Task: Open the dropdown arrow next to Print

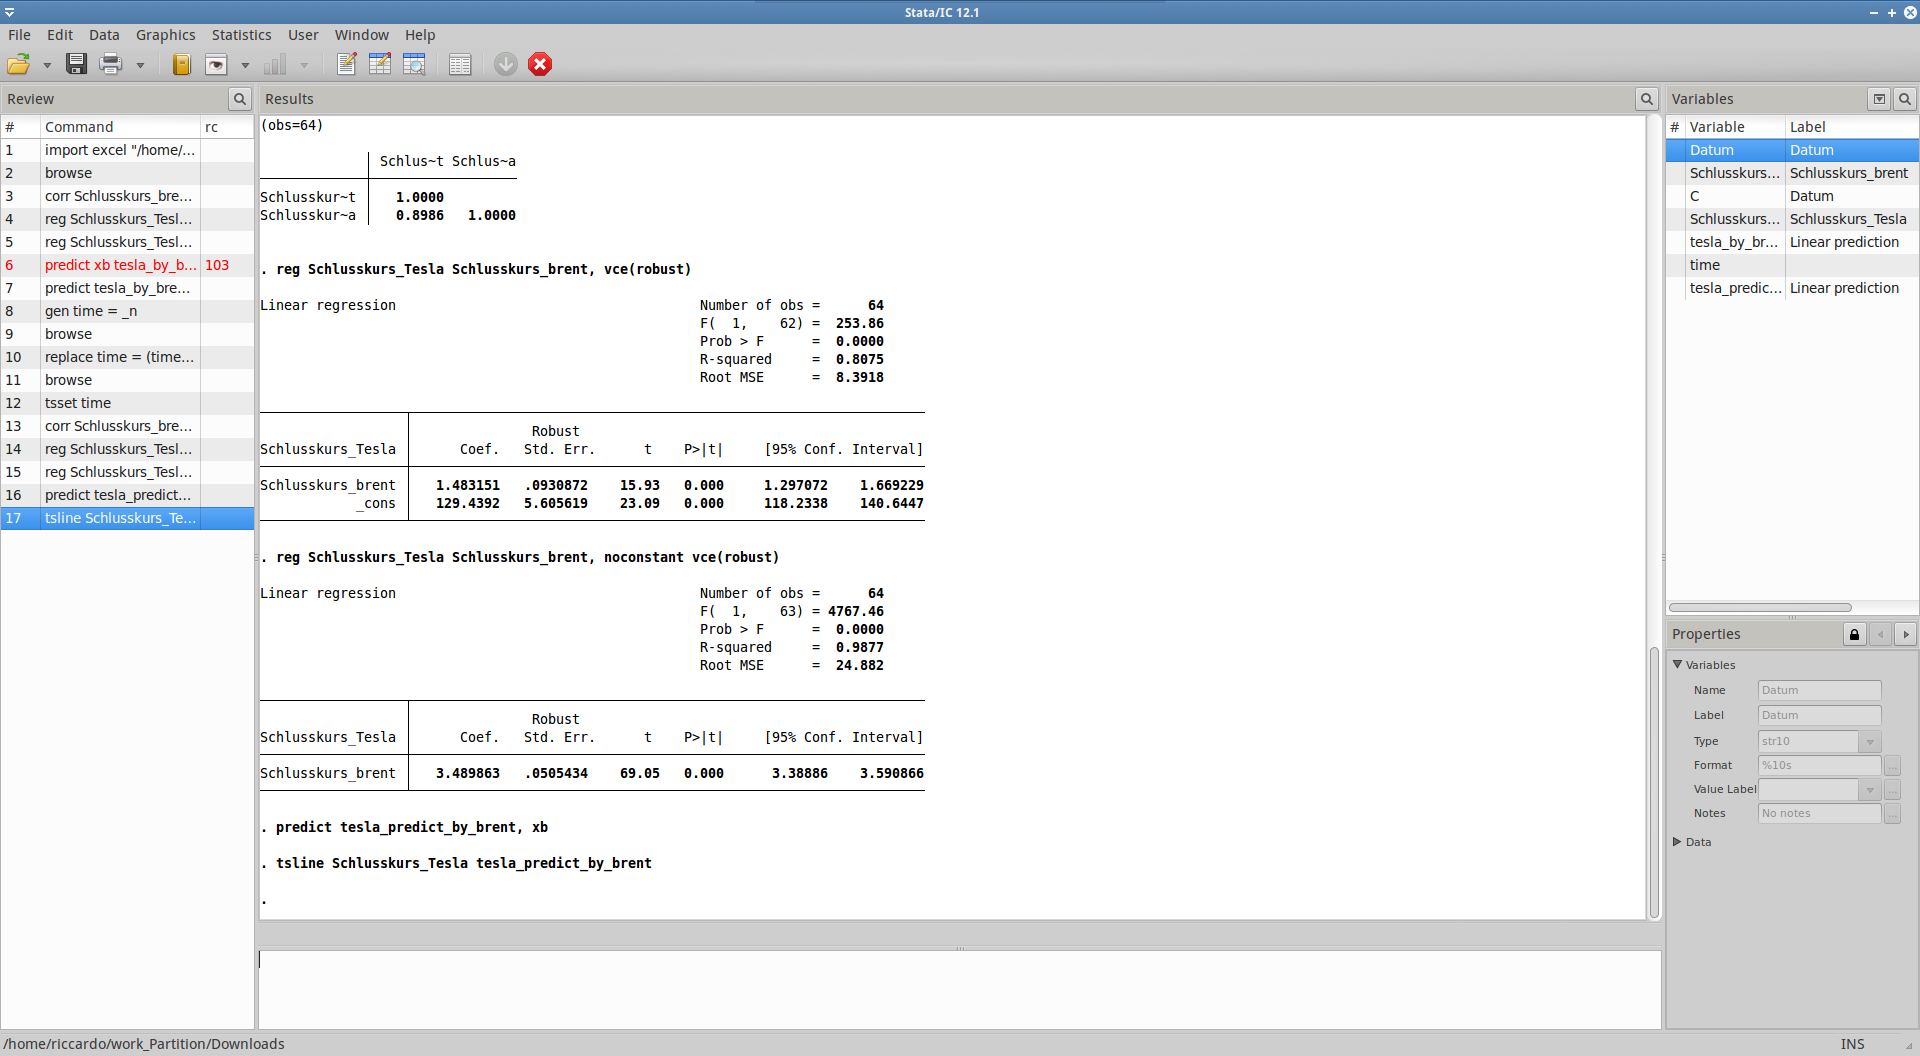Action: (140, 66)
